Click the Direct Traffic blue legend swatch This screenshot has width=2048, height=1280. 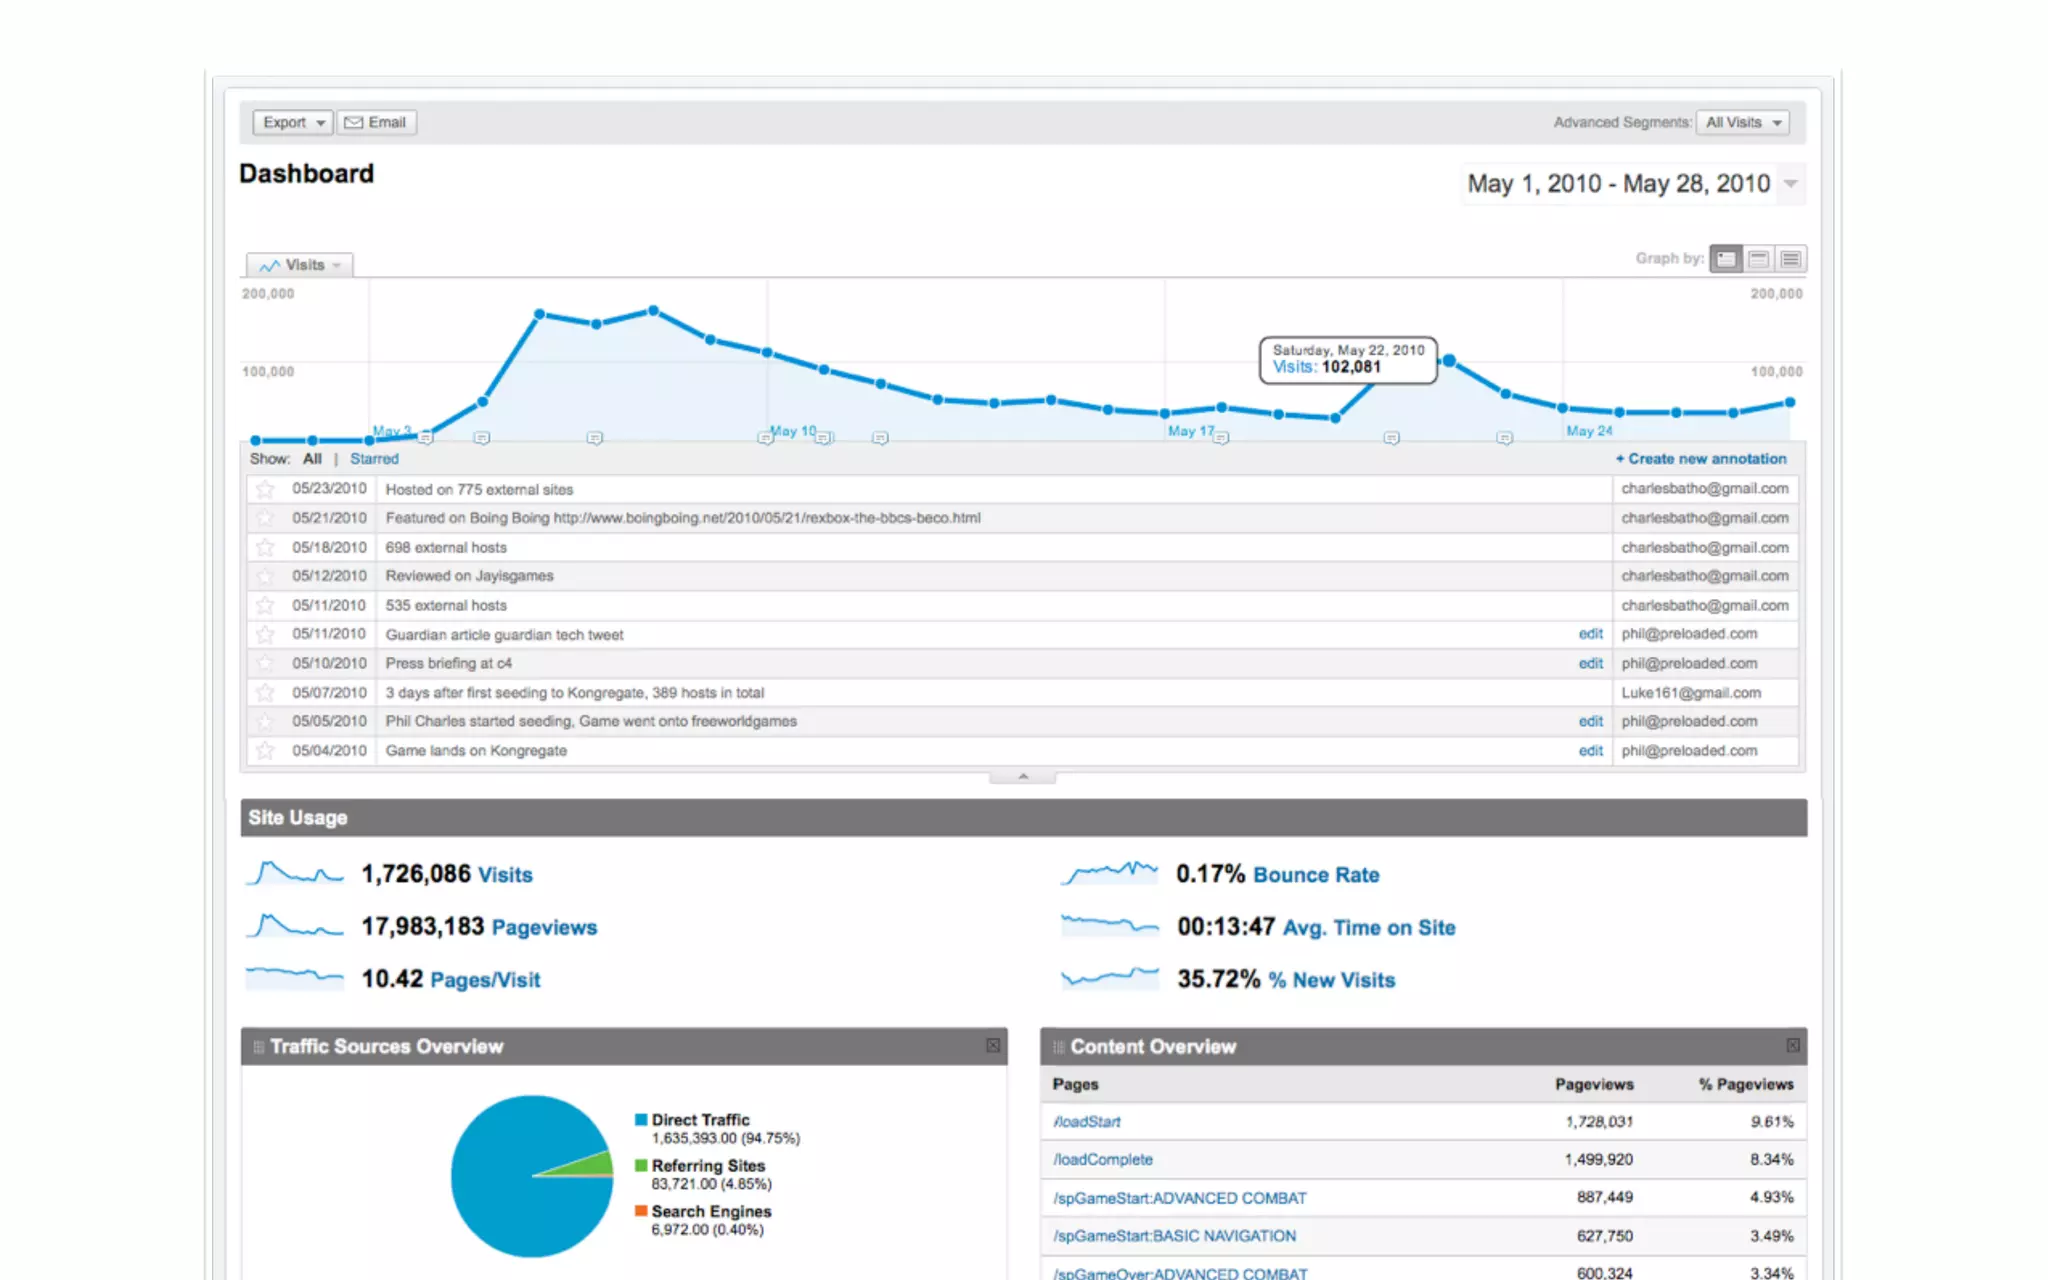coord(641,1120)
